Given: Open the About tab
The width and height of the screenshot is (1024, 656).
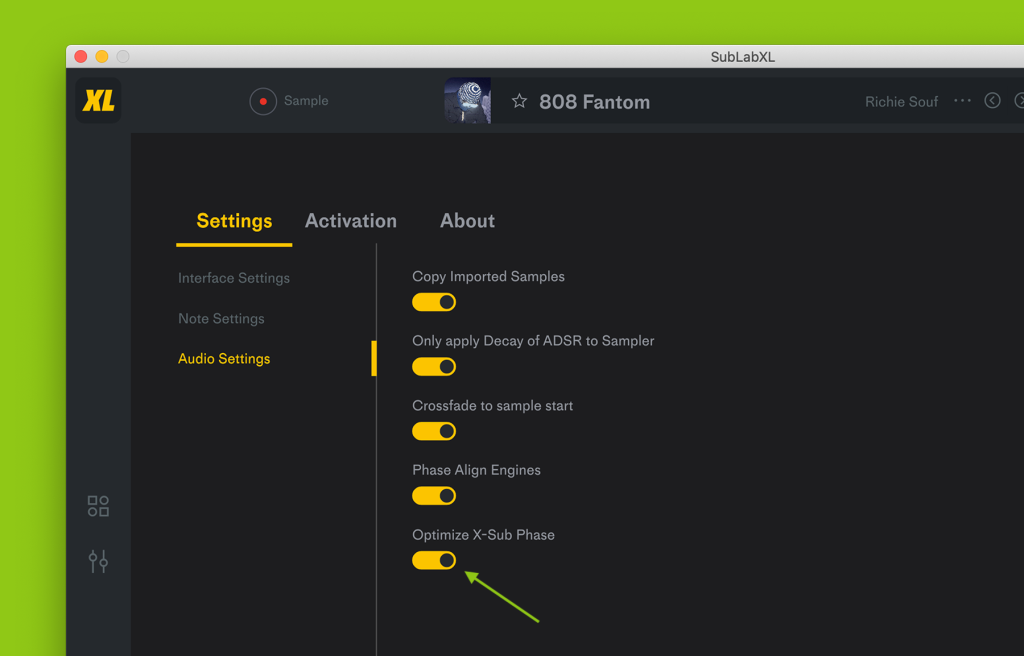Looking at the screenshot, I should tap(467, 221).
